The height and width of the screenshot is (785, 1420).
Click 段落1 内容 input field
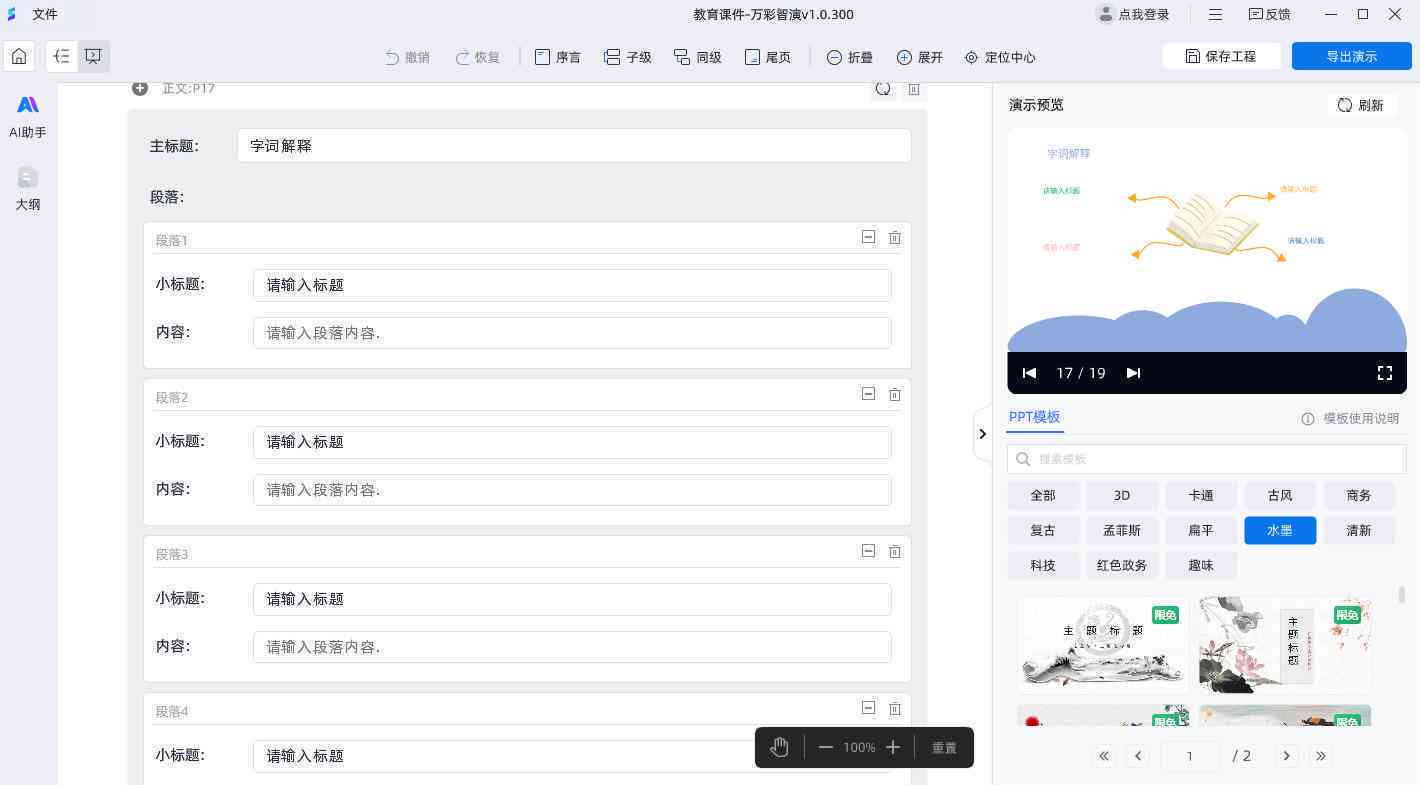click(572, 333)
